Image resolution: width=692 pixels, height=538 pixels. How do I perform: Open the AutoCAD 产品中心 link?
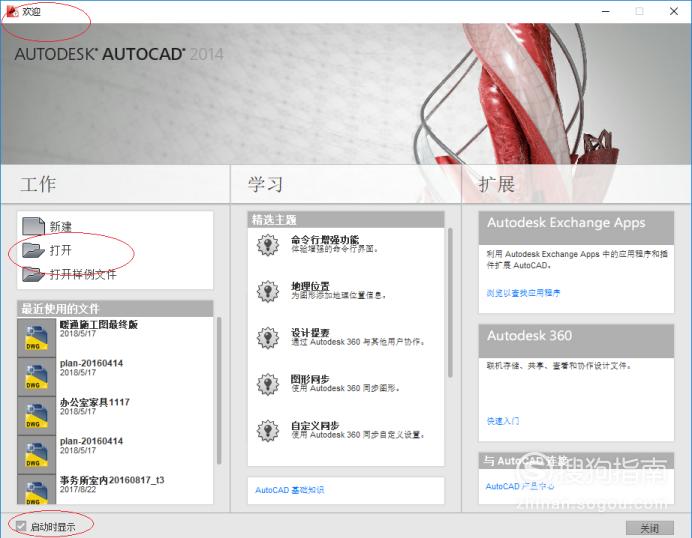[x=520, y=486]
